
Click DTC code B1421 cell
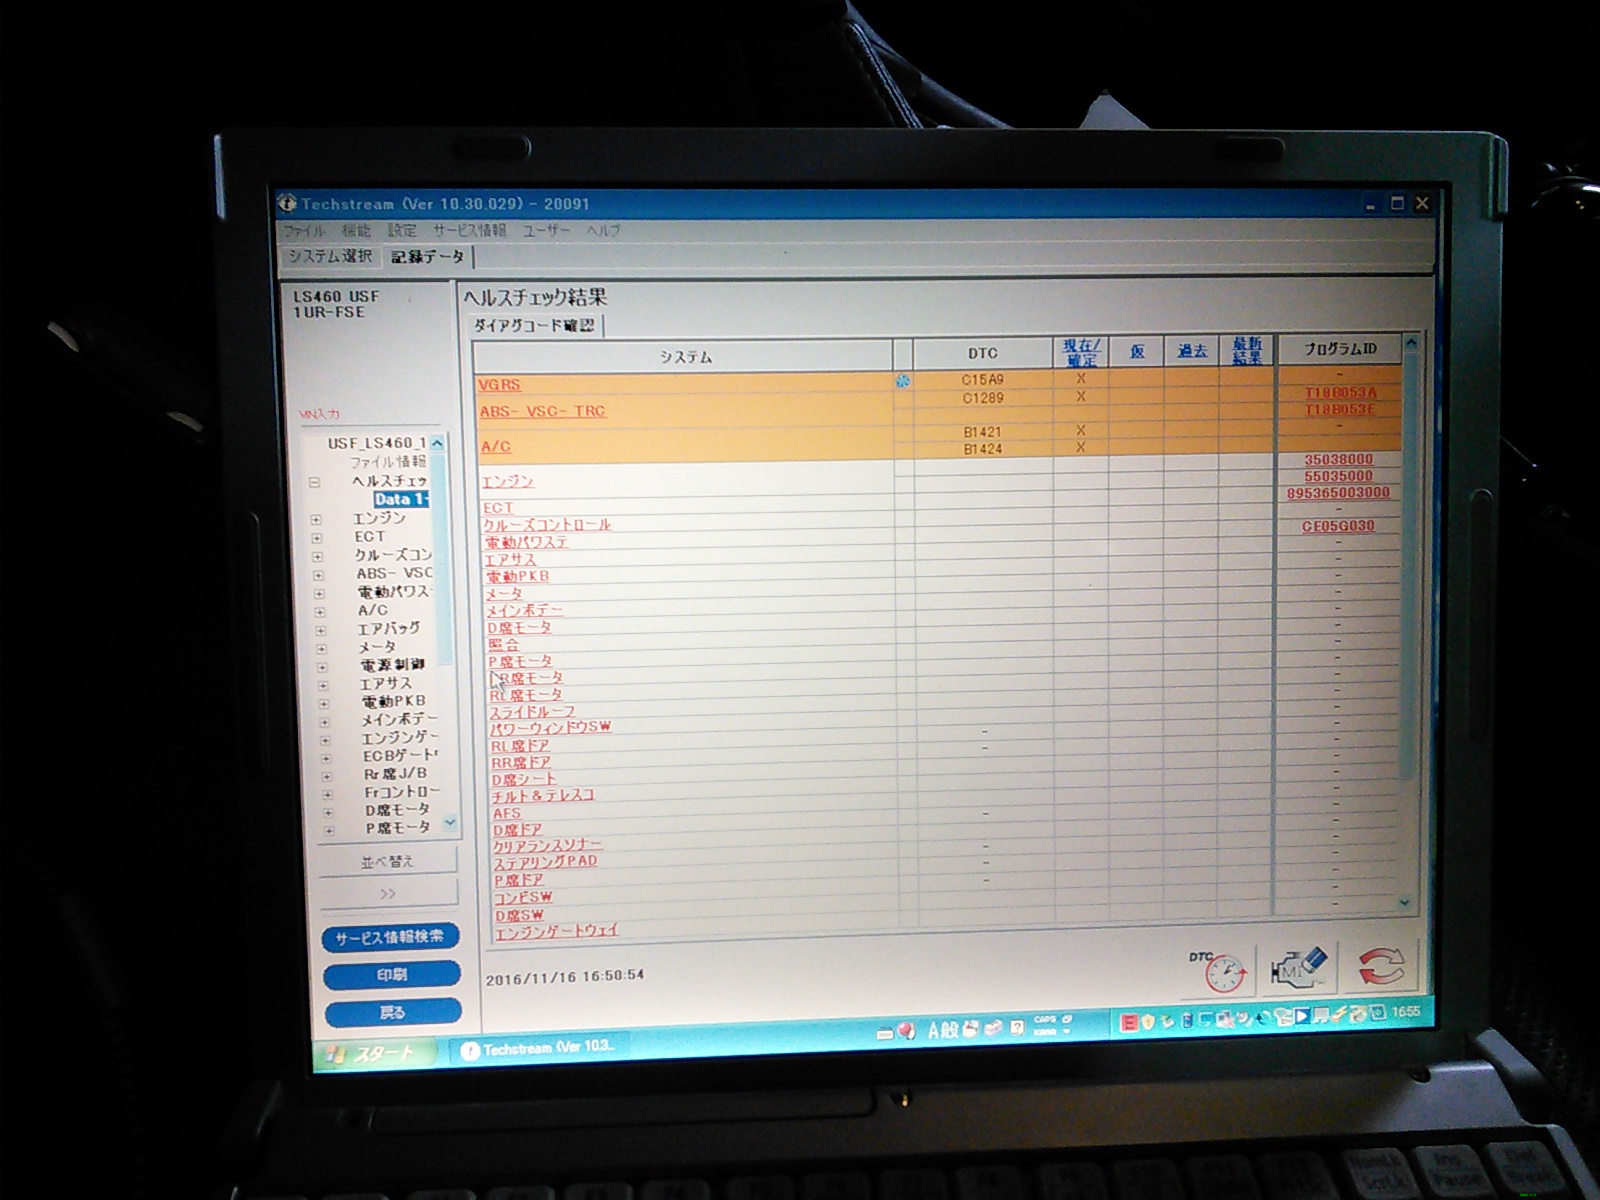pos(983,432)
